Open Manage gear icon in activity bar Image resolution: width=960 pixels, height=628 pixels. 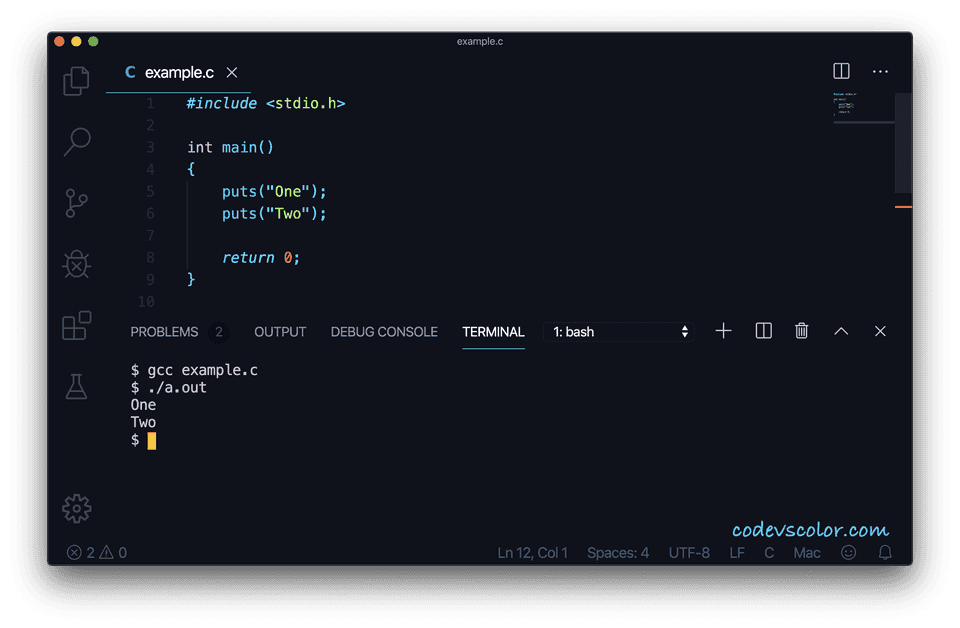pos(77,508)
